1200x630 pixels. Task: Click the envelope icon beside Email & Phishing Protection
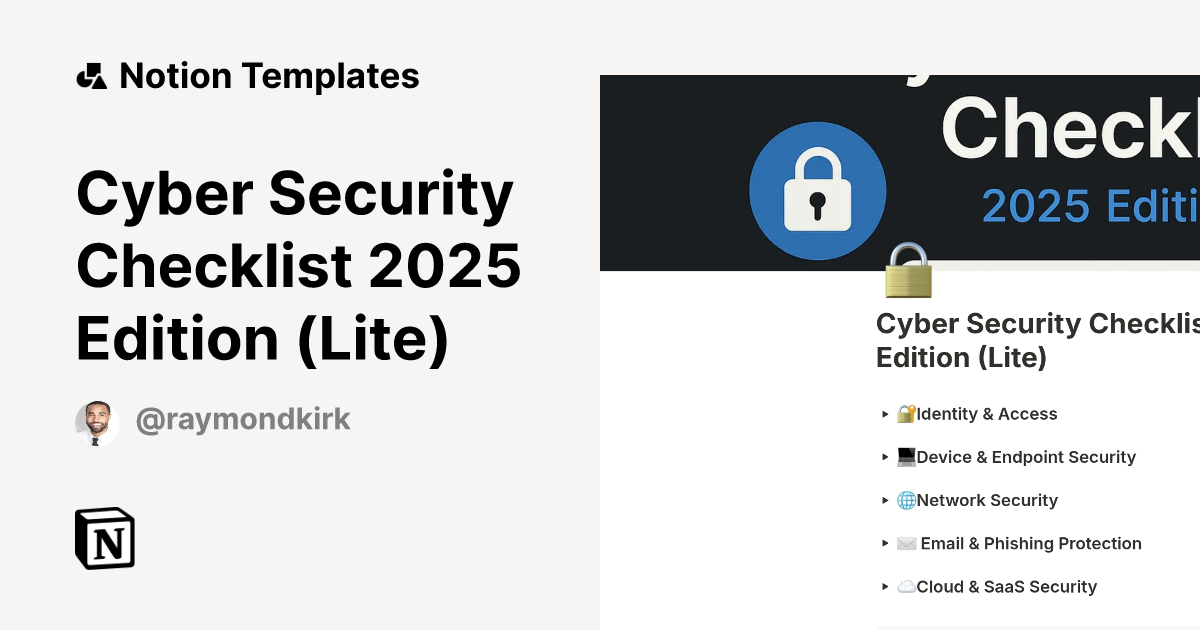coord(906,543)
